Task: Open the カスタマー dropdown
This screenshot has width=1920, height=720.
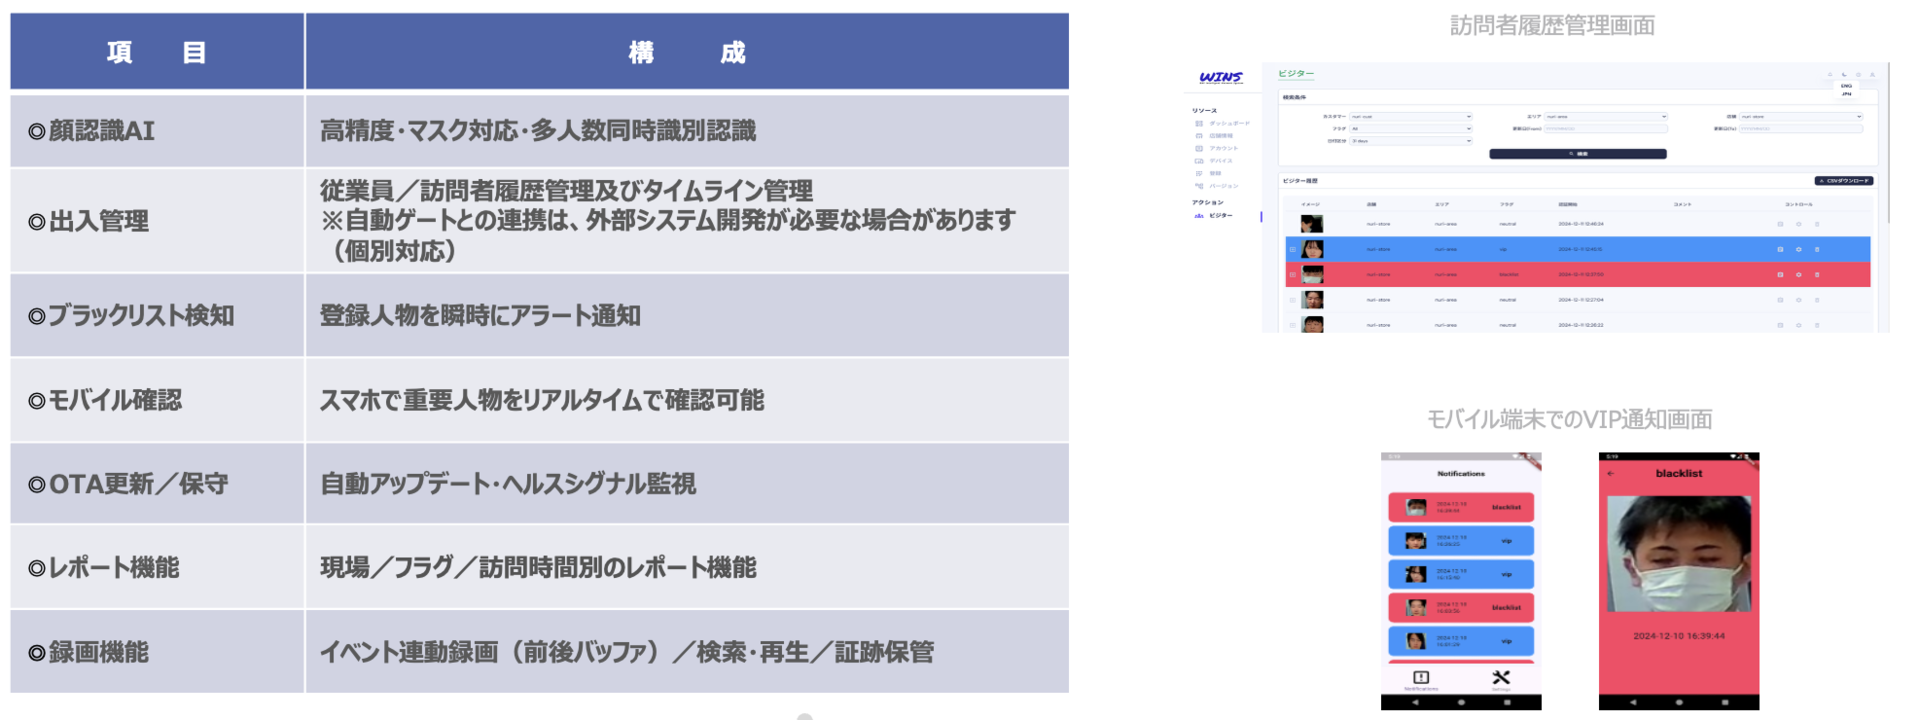Action: point(1411,117)
